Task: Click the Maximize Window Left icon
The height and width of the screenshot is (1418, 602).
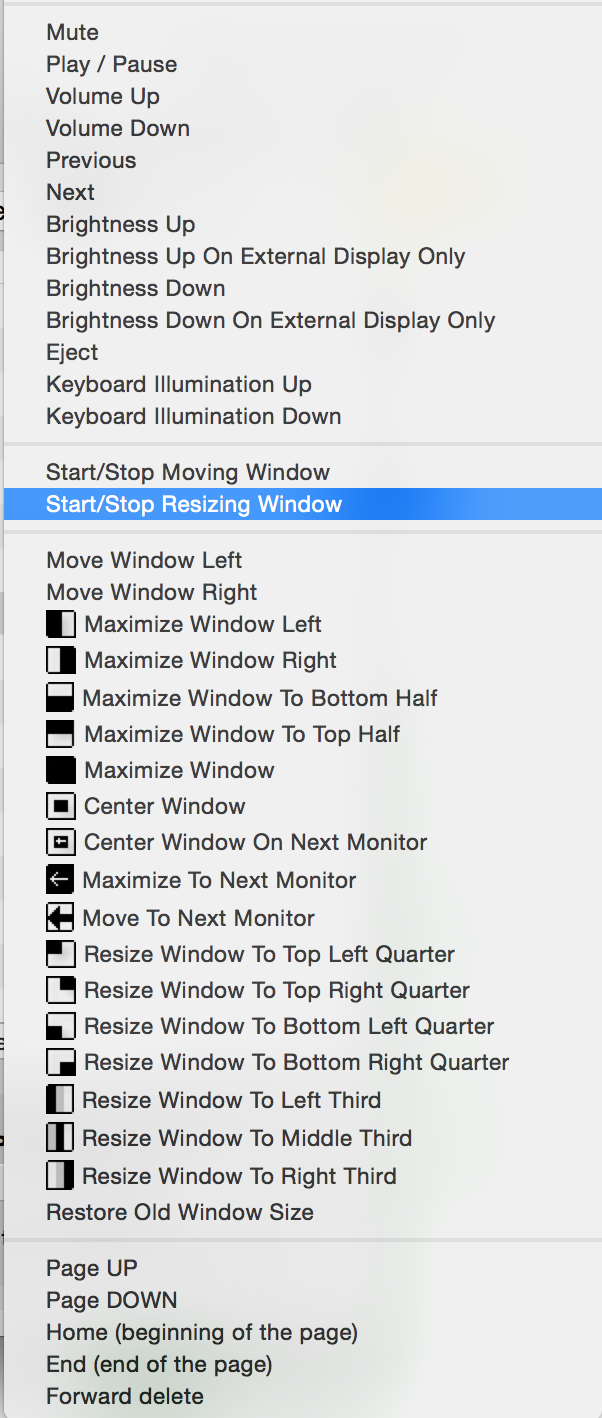Action: tap(61, 625)
